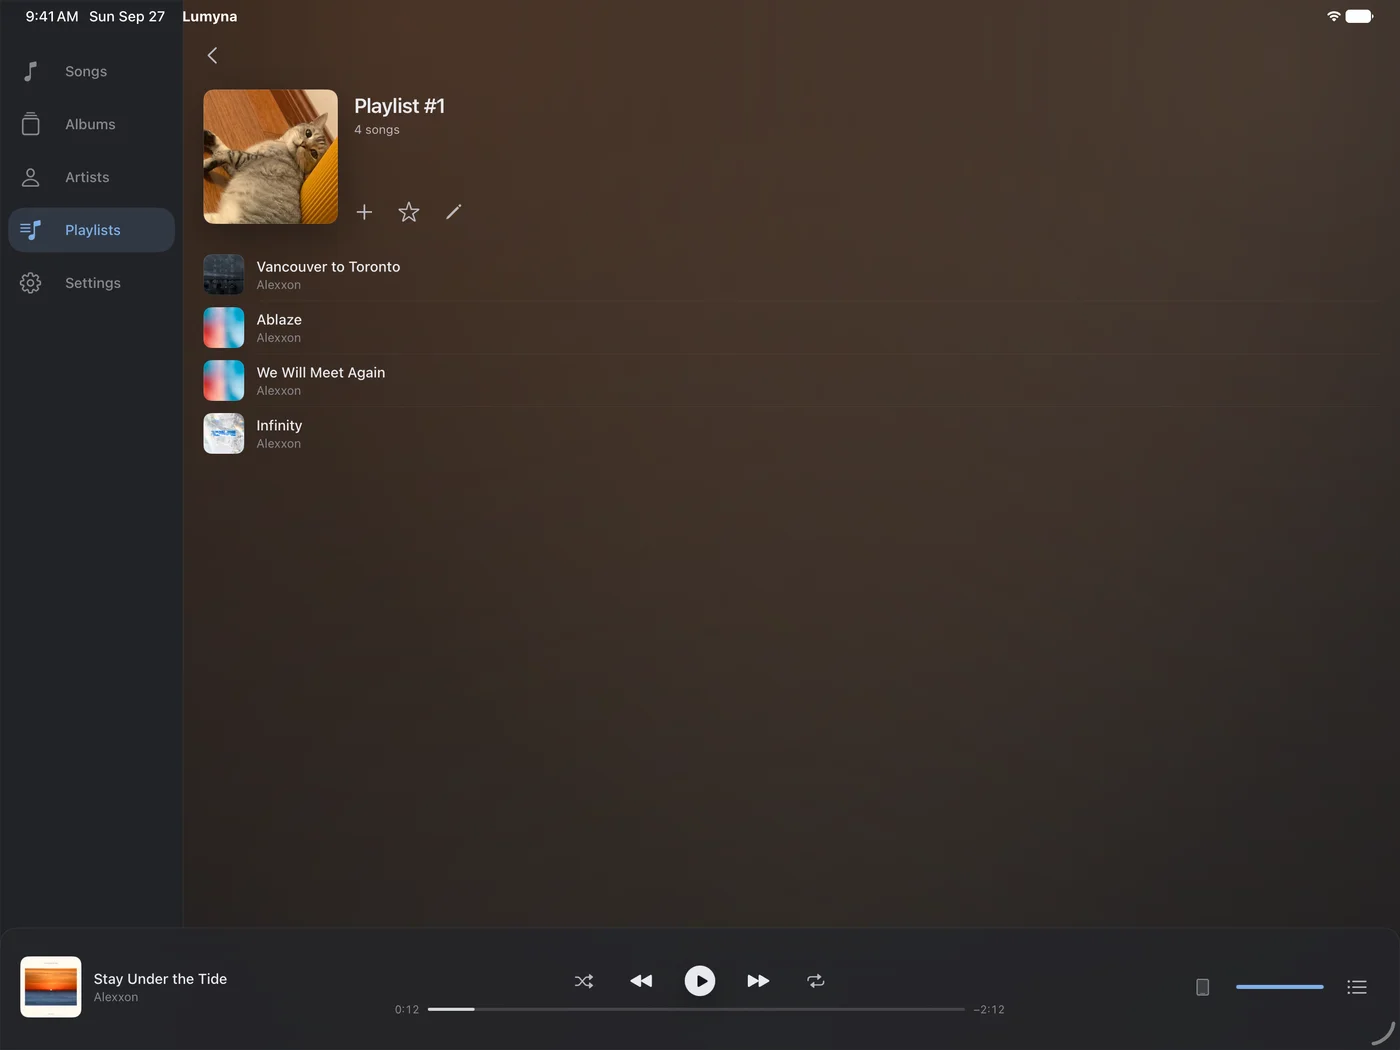Click the Infinity album thumbnail

tap(224, 434)
